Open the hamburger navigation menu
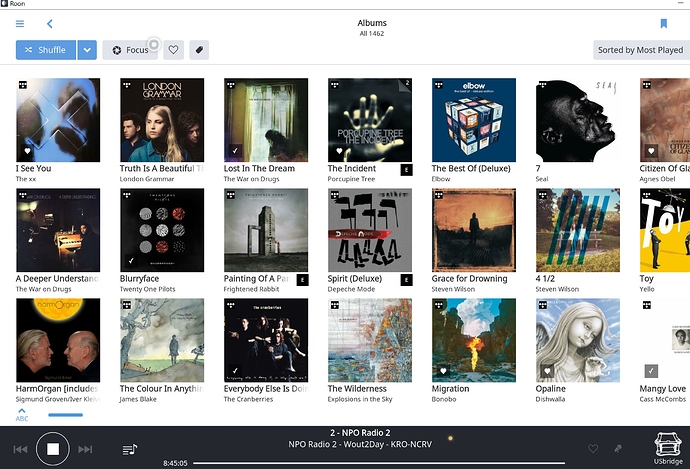Image resolution: width=690 pixels, height=469 pixels. tap(20, 24)
